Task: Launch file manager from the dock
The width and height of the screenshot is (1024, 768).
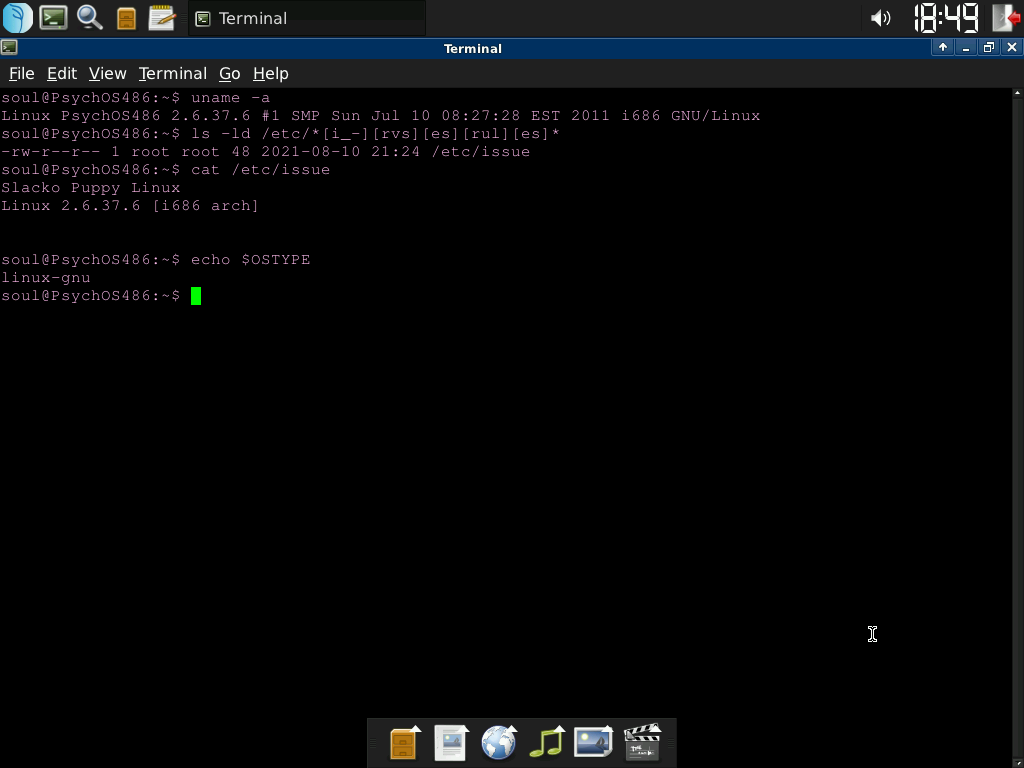Action: 405,743
